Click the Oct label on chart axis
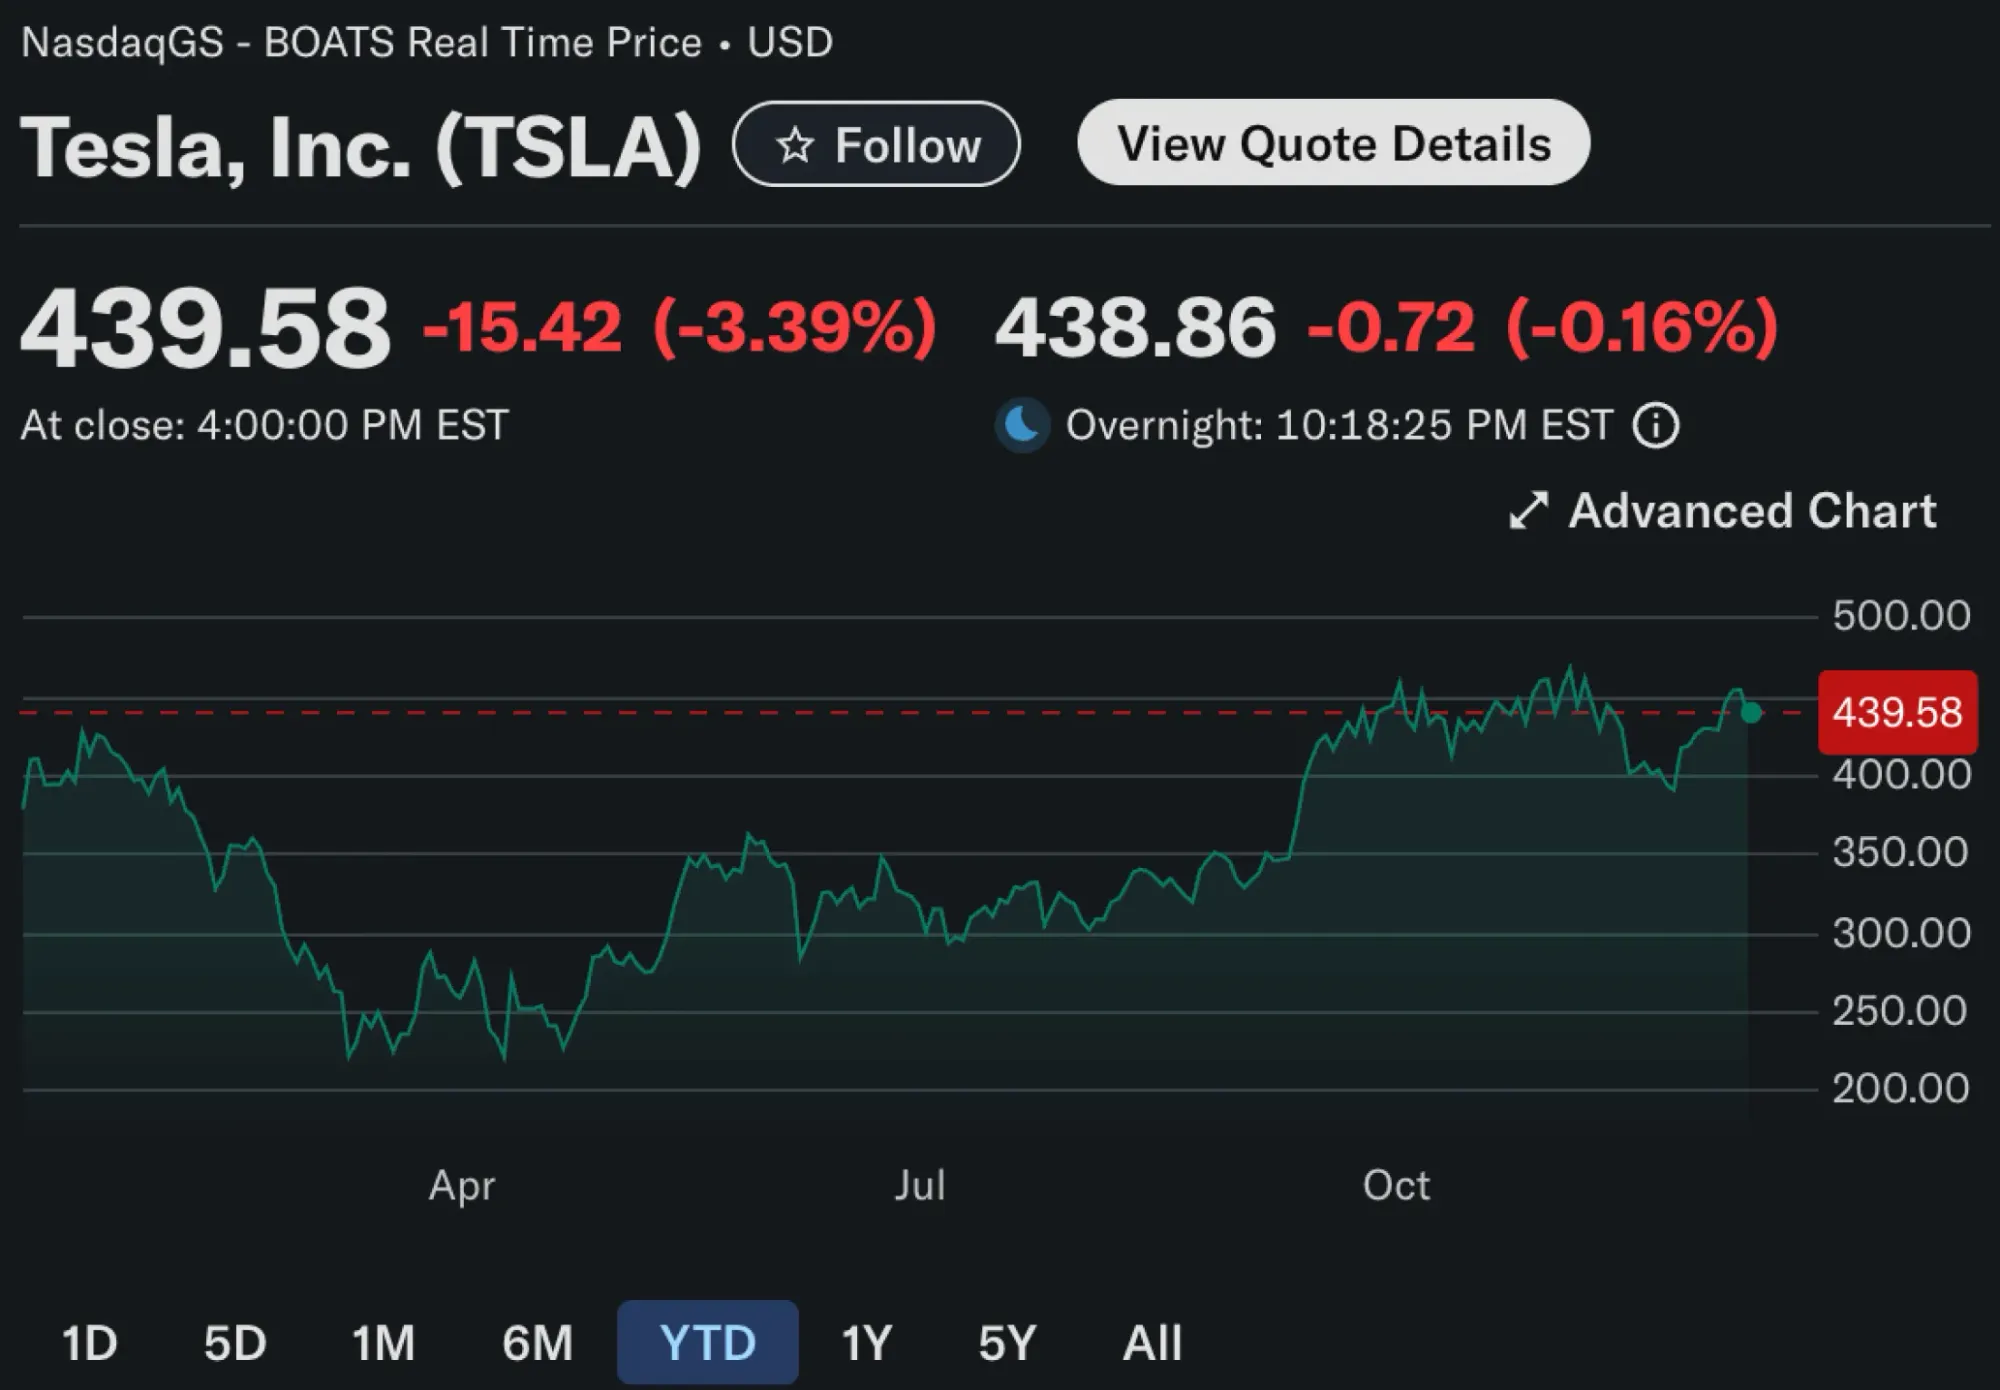The height and width of the screenshot is (1390, 2000). (x=1396, y=1186)
